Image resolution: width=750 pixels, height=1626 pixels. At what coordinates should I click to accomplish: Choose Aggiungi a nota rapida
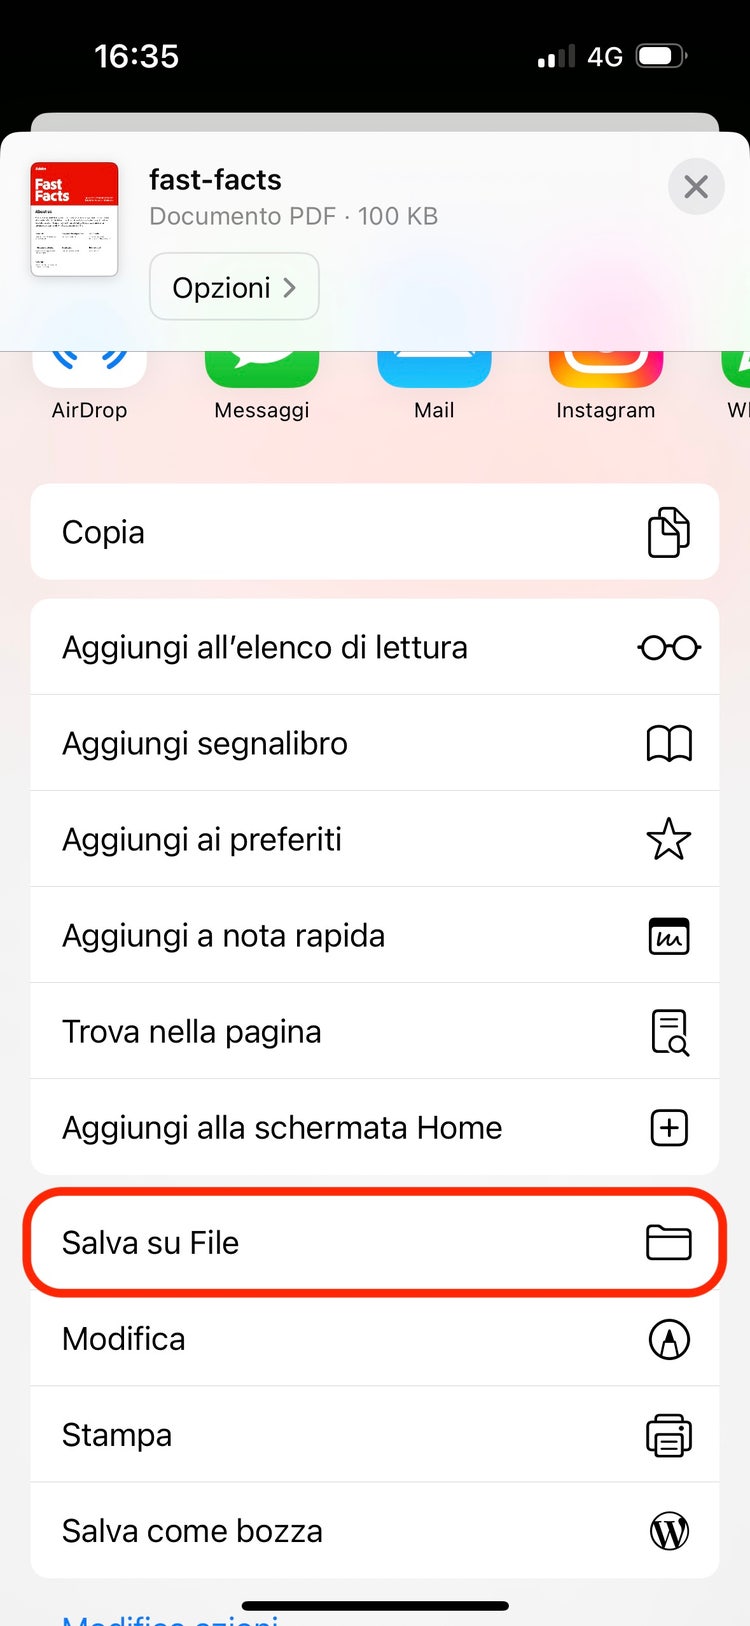pyautogui.click(x=375, y=935)
